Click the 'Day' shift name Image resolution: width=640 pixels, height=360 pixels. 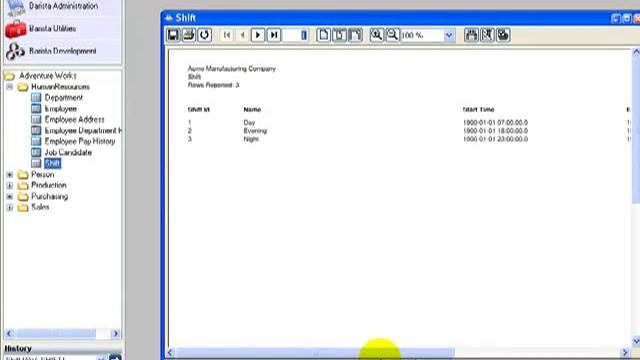pyautogui.click(x=249, y=122)
